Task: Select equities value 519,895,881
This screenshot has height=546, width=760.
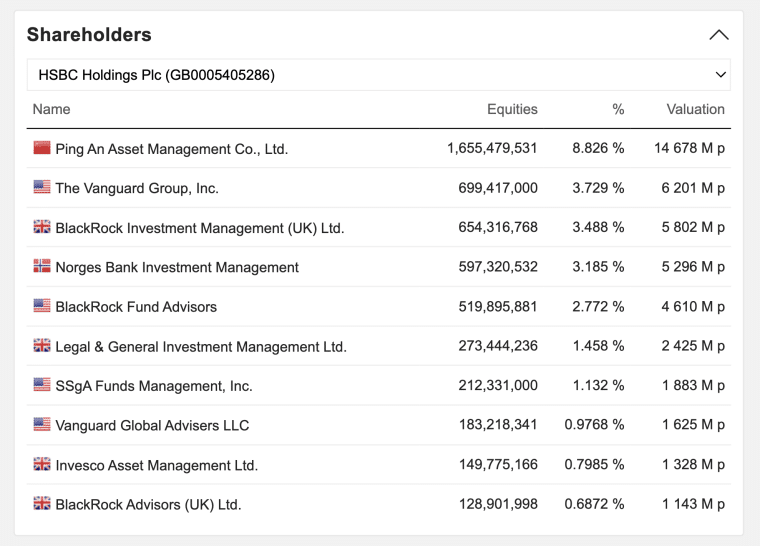Action: 498,306
